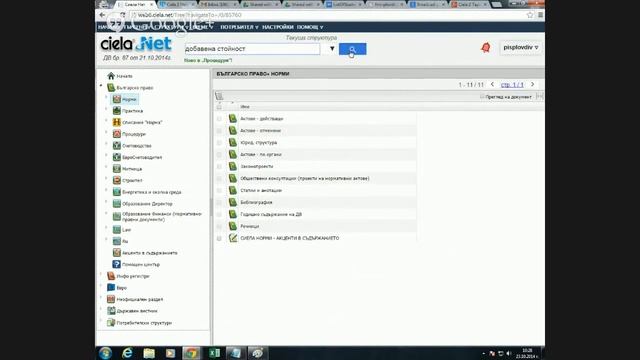Open Internet Explorer from the taskbar

click(x=127, y=353)
